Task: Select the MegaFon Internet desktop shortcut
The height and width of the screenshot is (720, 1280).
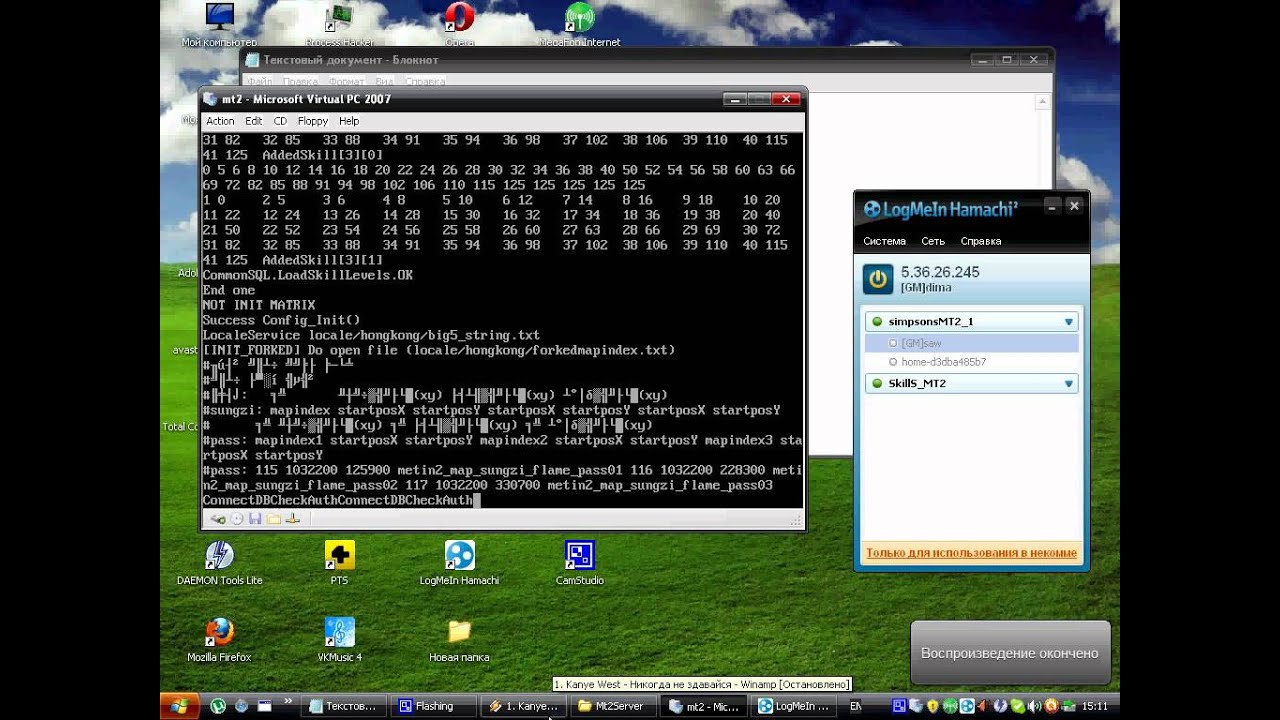Action: click(x=580, y=25)
